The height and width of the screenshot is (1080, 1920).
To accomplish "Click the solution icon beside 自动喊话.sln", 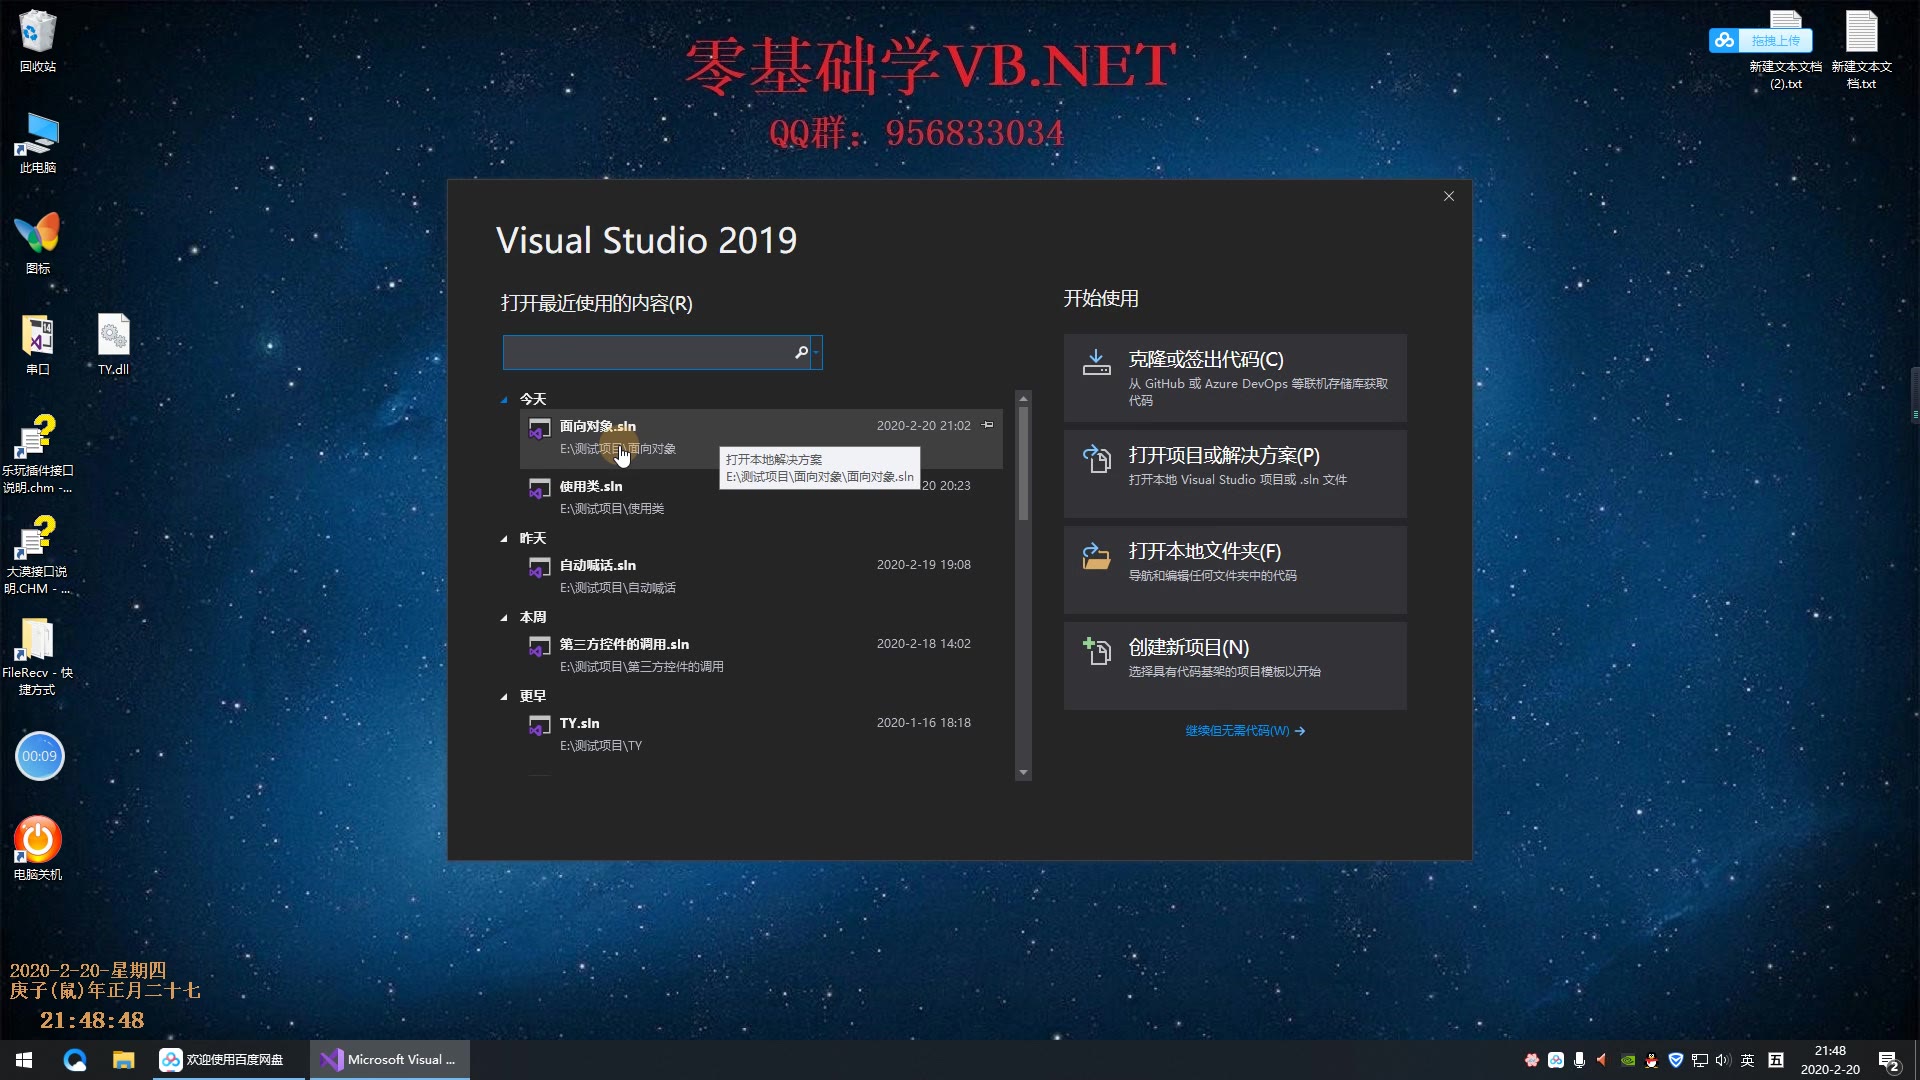I will coord(539,568).
